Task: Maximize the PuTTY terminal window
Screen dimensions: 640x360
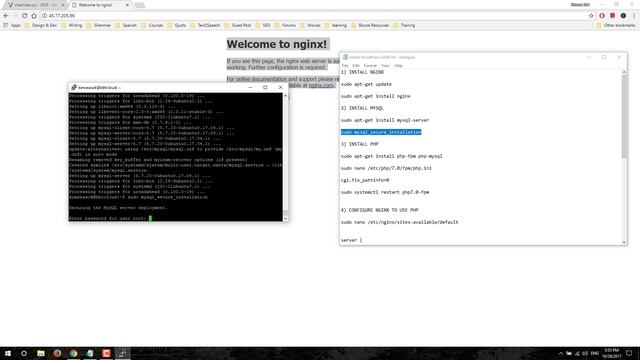Action: 265,87
